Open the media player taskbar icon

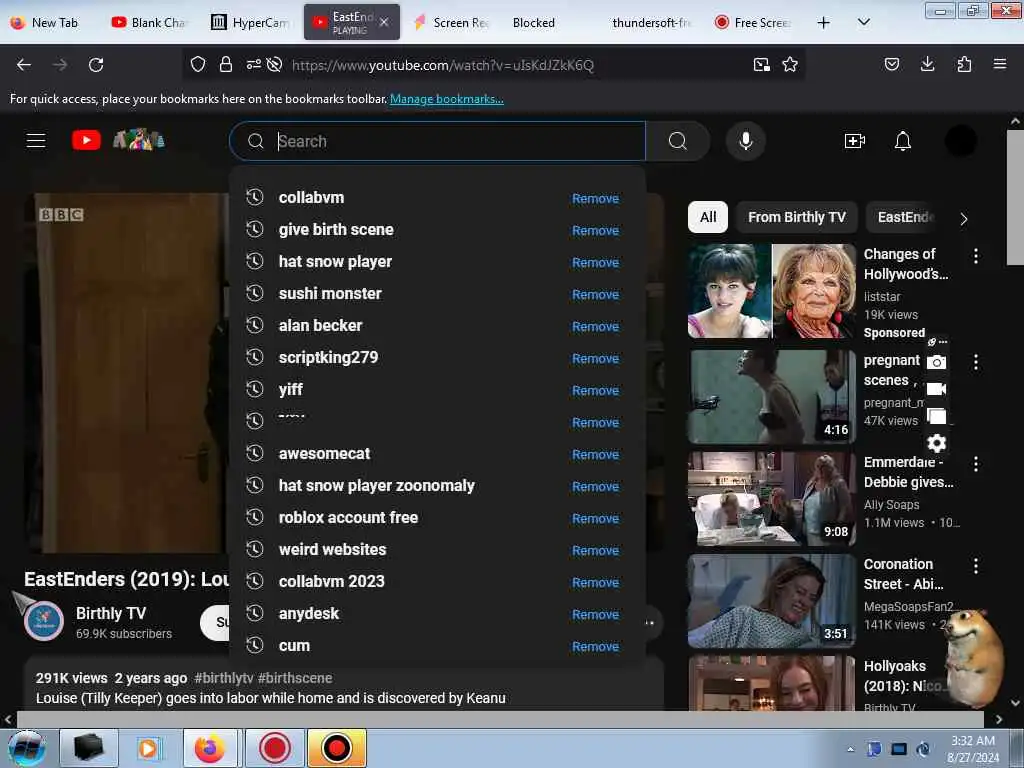pos(149,748)
